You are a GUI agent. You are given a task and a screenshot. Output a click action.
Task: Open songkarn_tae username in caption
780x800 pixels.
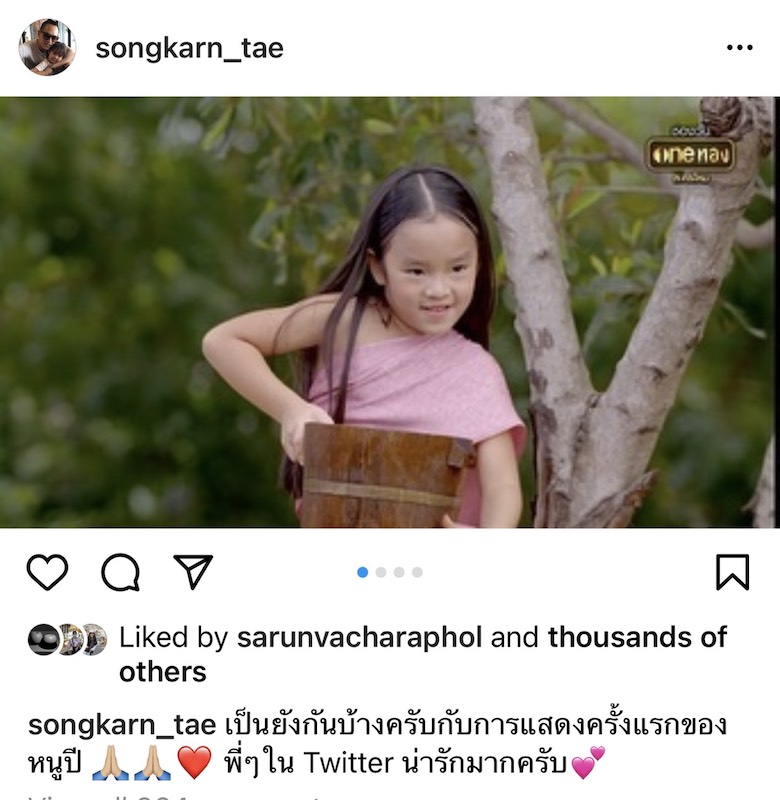coord(122,725)
